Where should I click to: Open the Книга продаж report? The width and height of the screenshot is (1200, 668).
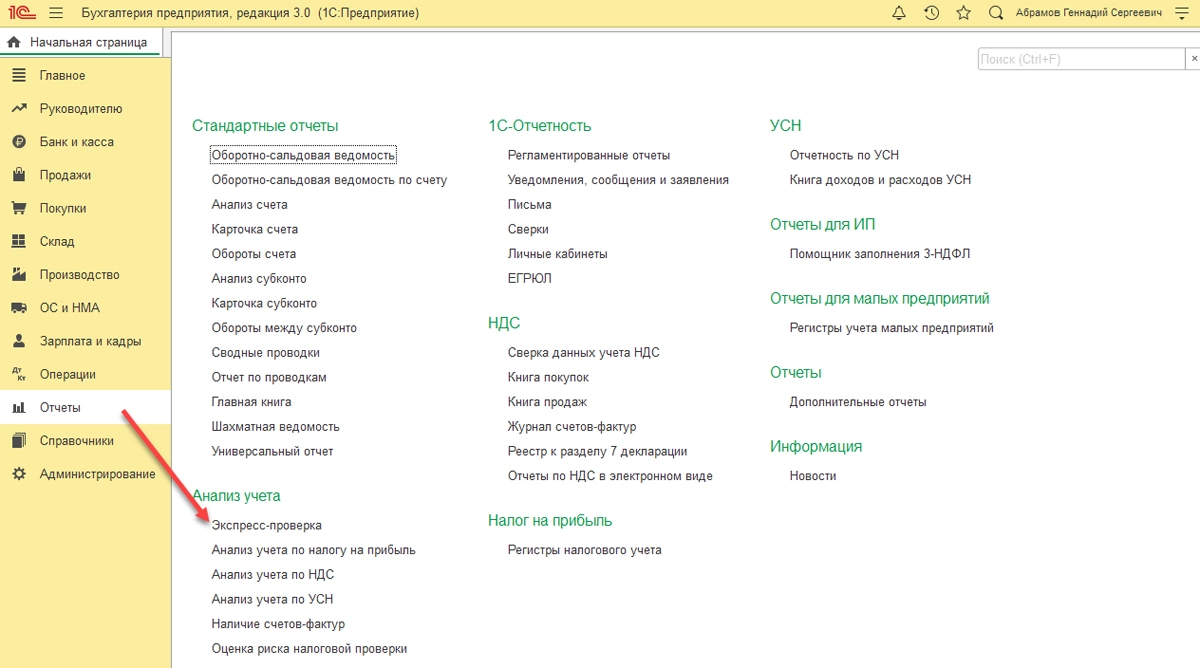point(547,402)
